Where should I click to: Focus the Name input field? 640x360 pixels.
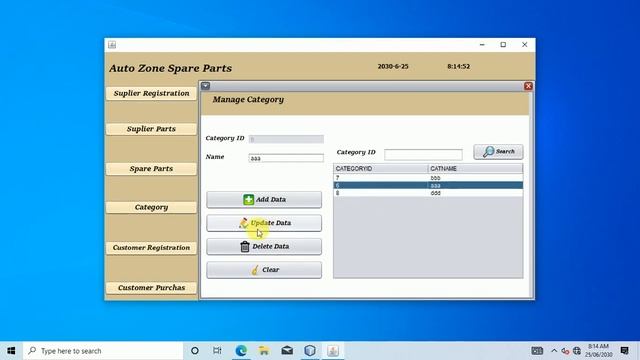286,158
